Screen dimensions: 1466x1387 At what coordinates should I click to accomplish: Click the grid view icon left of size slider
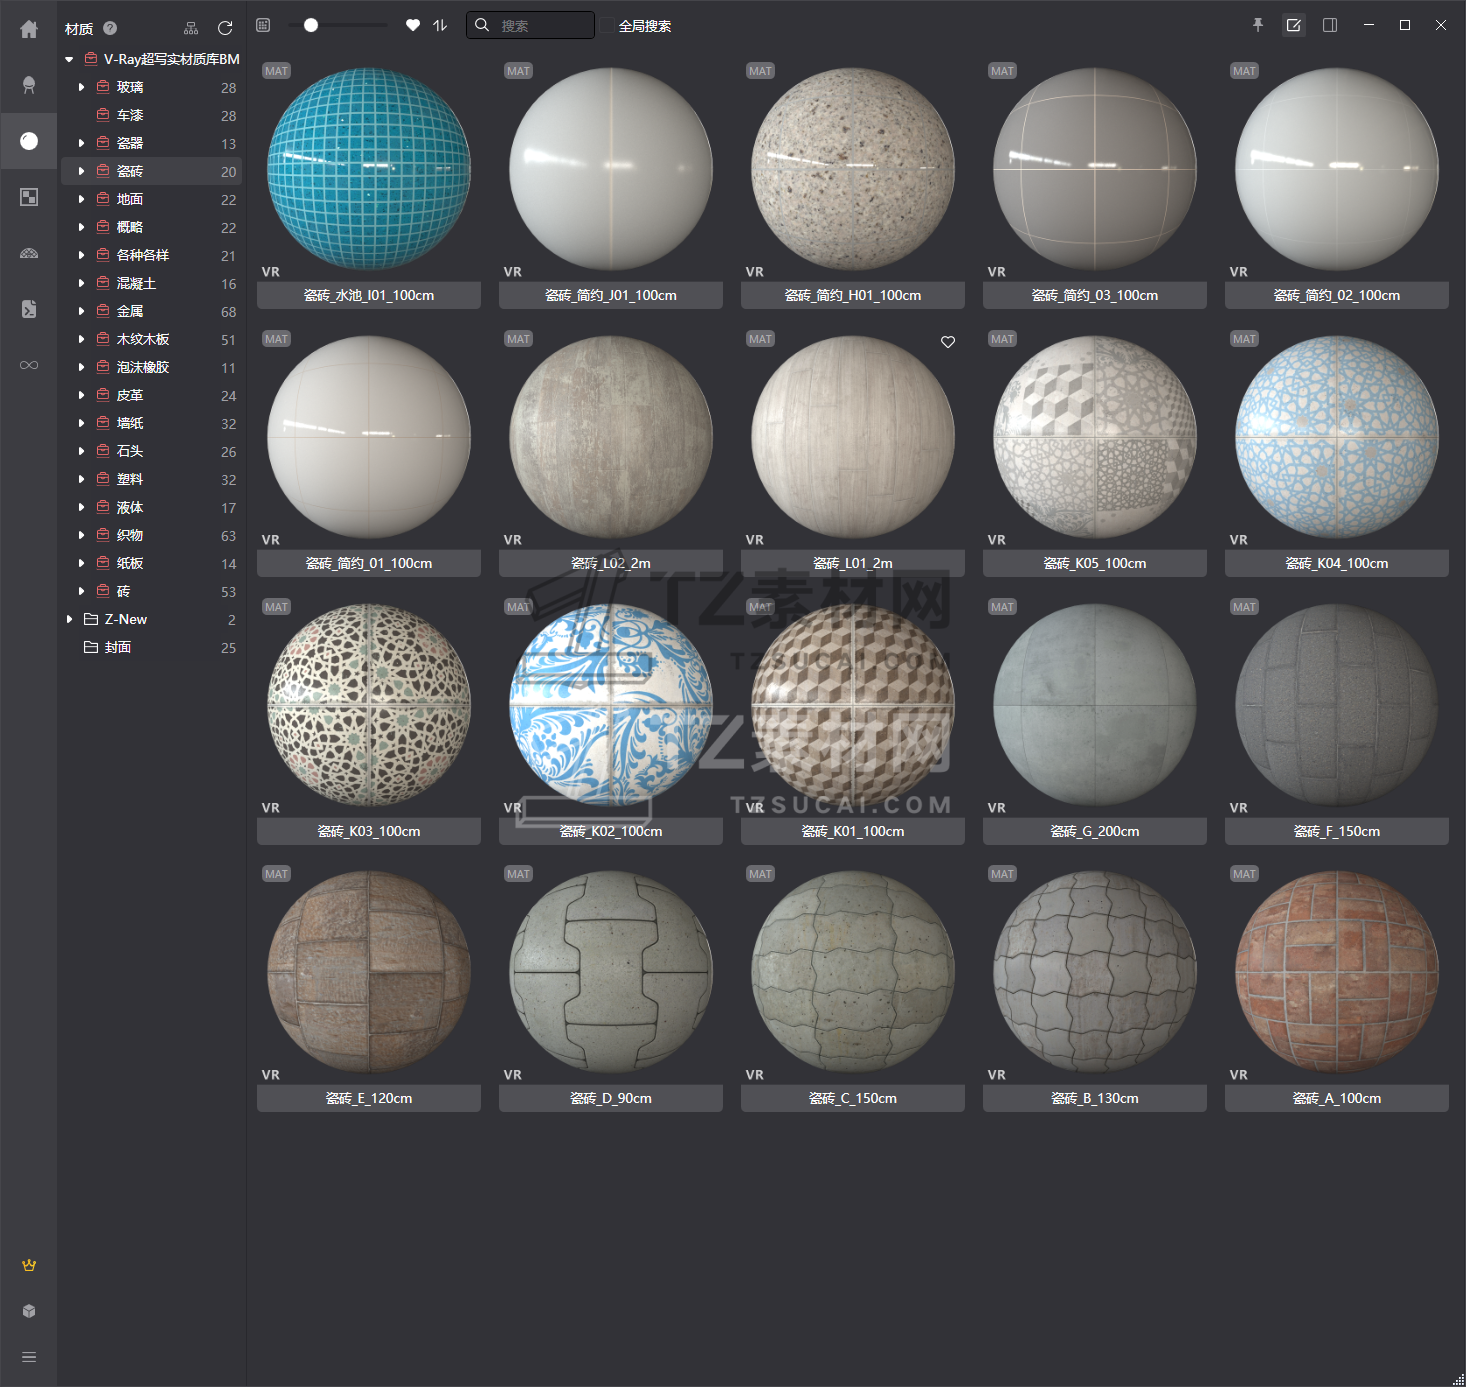pyautogui.click(x=263, y=25)
